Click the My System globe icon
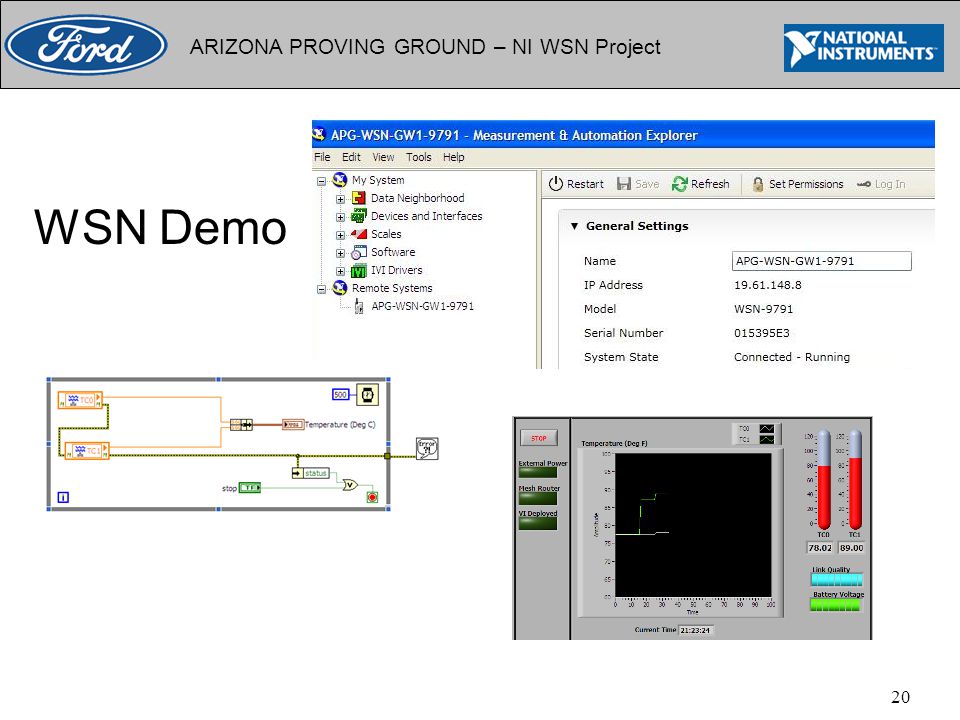 [340, 179]
